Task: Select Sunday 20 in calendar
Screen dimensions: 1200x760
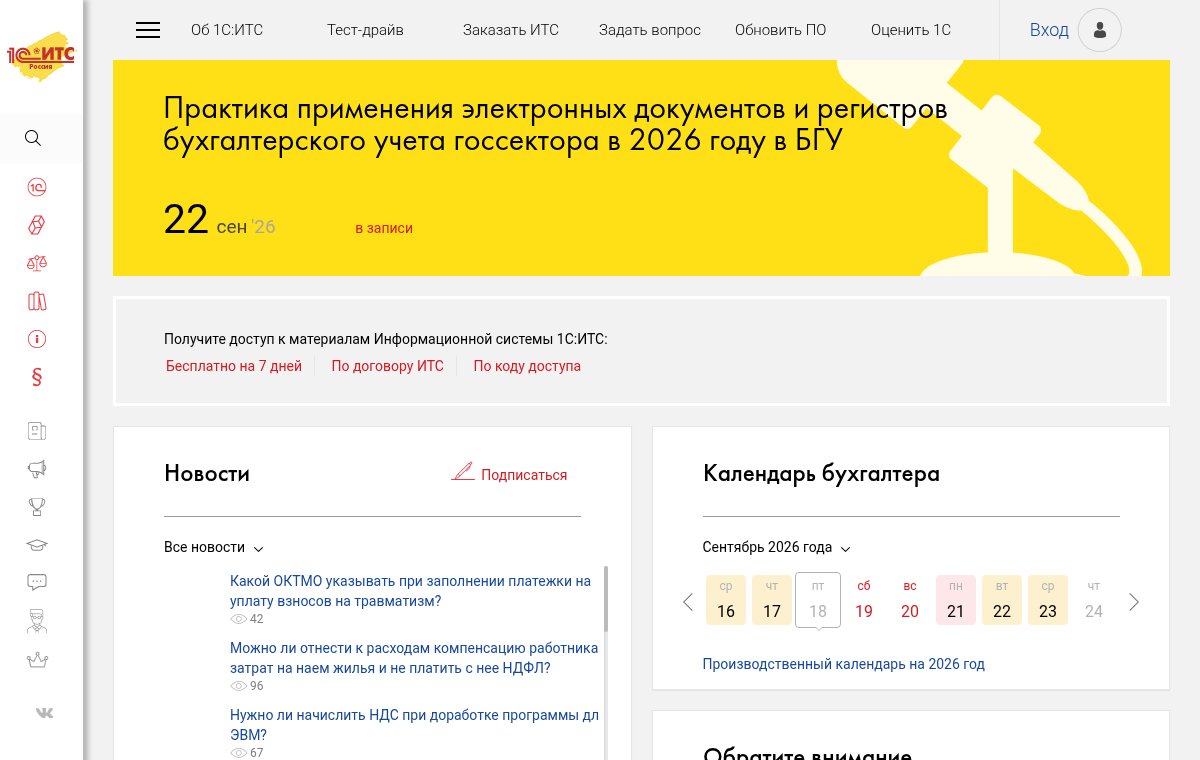Action: point(910,600)
